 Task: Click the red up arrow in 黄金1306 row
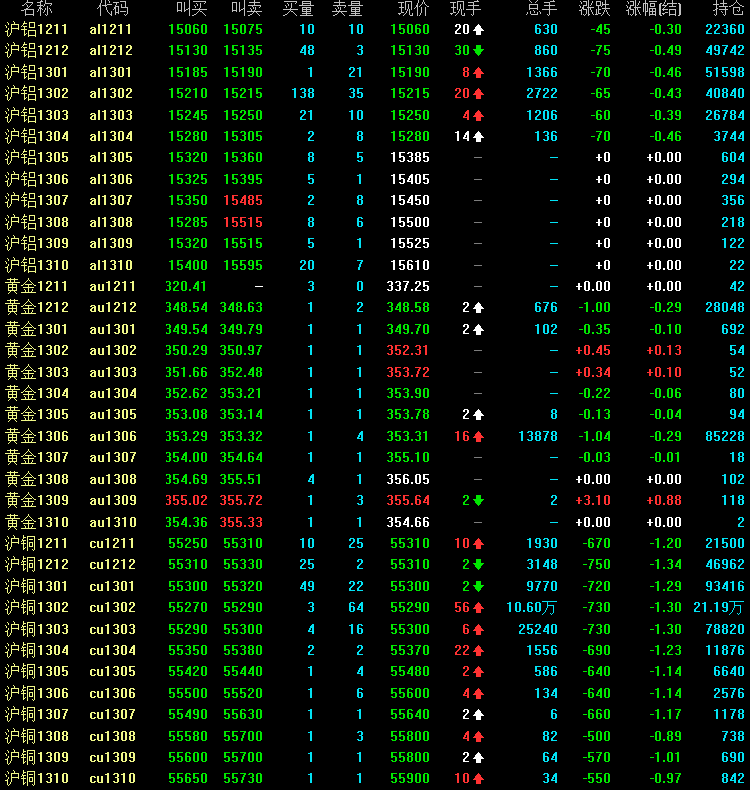click(478, 436)
